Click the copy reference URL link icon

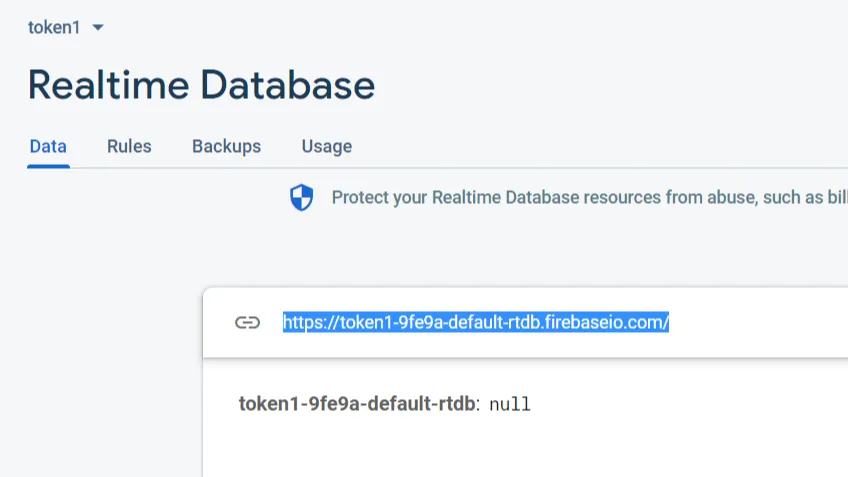248,322
